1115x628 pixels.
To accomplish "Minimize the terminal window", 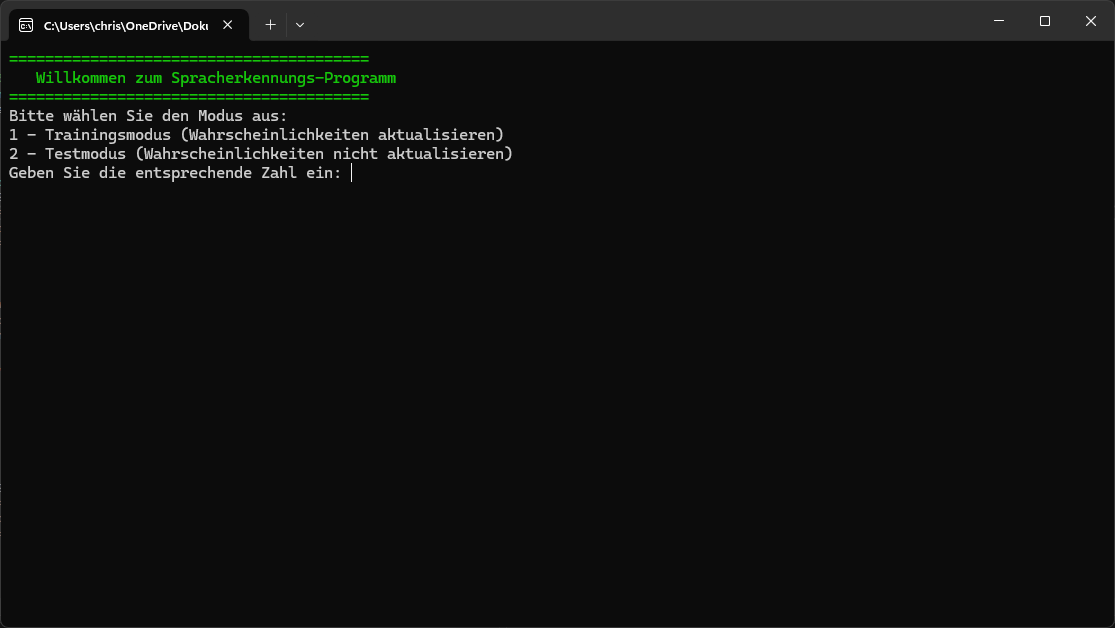I will [x=998, y=21].
